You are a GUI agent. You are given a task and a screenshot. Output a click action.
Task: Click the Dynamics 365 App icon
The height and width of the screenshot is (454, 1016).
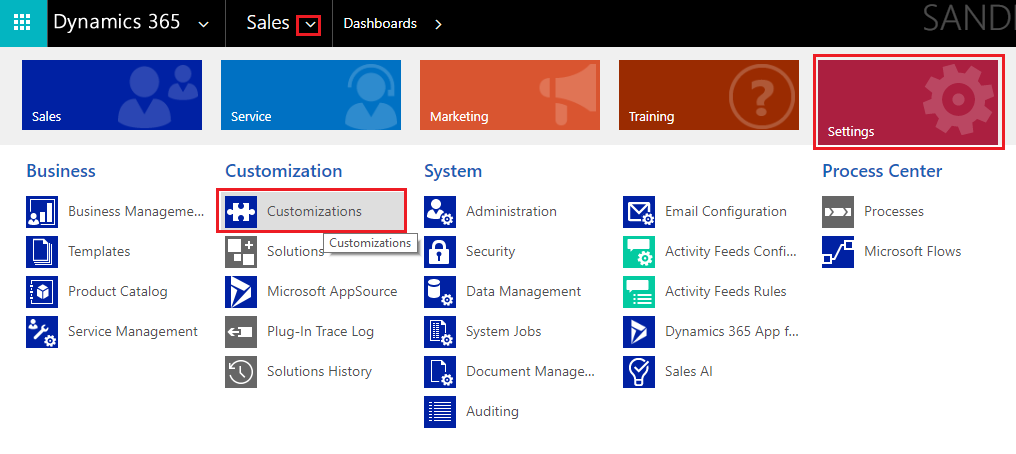pos(639,332)
